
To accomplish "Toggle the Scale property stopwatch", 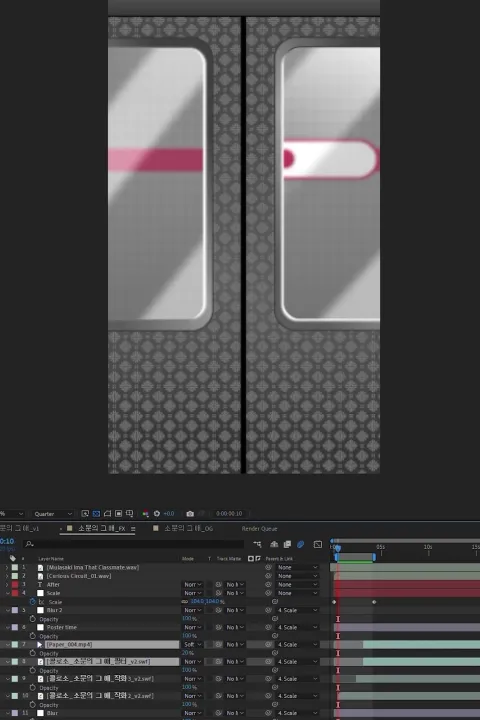I will tap(33, 602).
